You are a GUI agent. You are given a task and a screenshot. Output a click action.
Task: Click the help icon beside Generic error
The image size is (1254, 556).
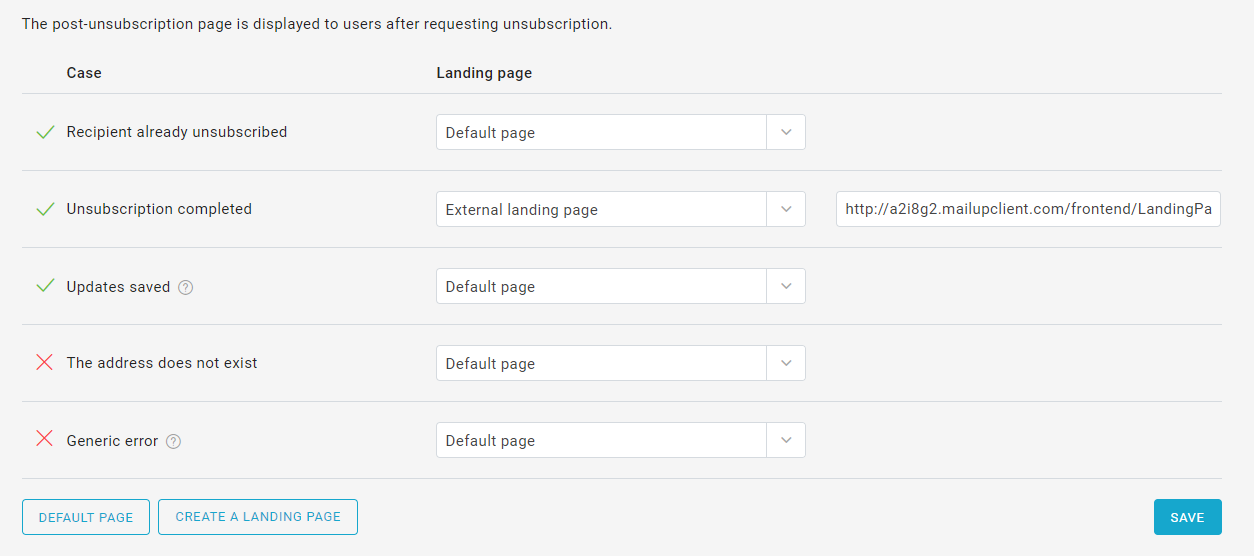(173, 441)
